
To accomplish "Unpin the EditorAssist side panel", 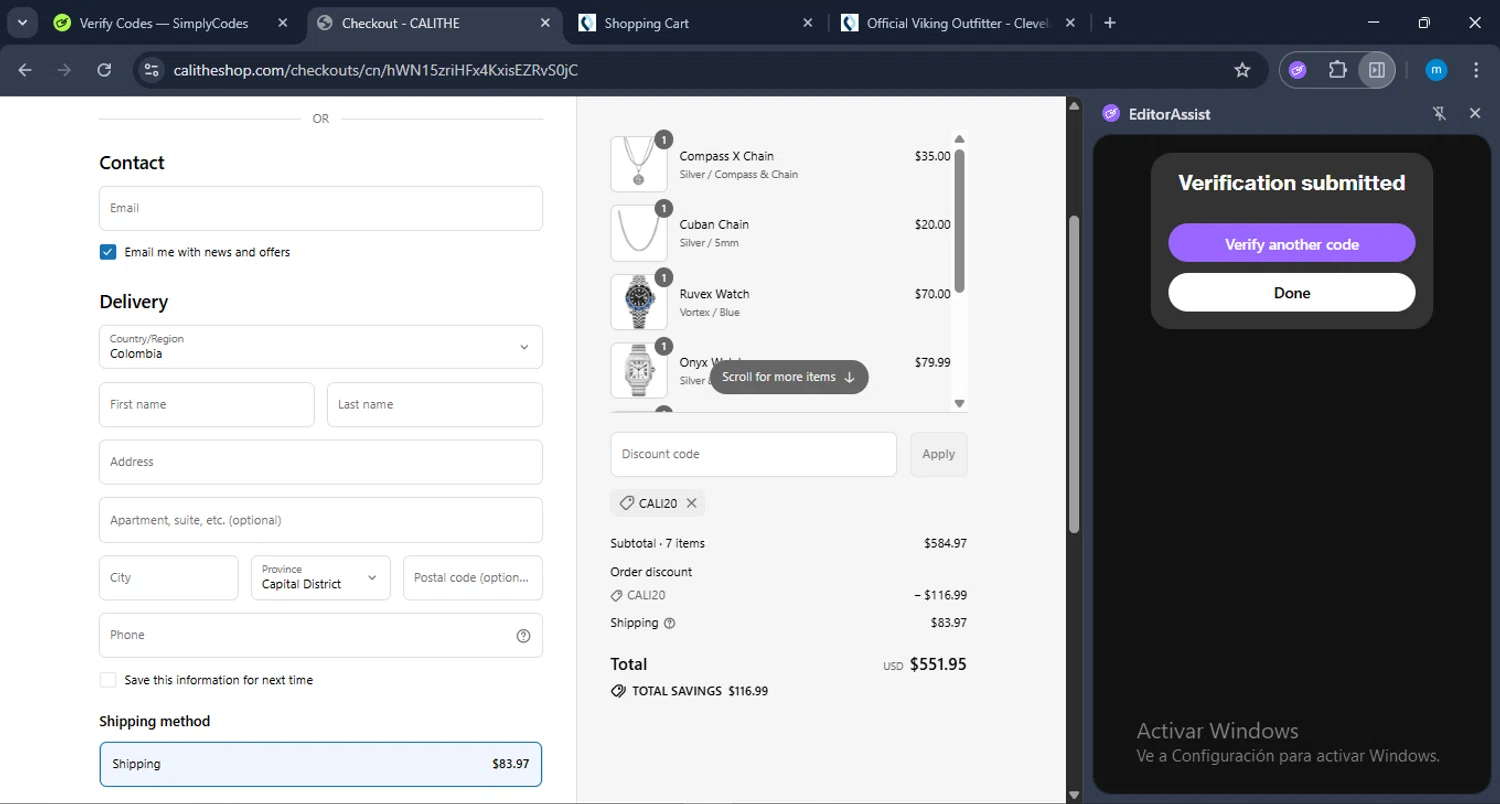I will point(1439,114).
